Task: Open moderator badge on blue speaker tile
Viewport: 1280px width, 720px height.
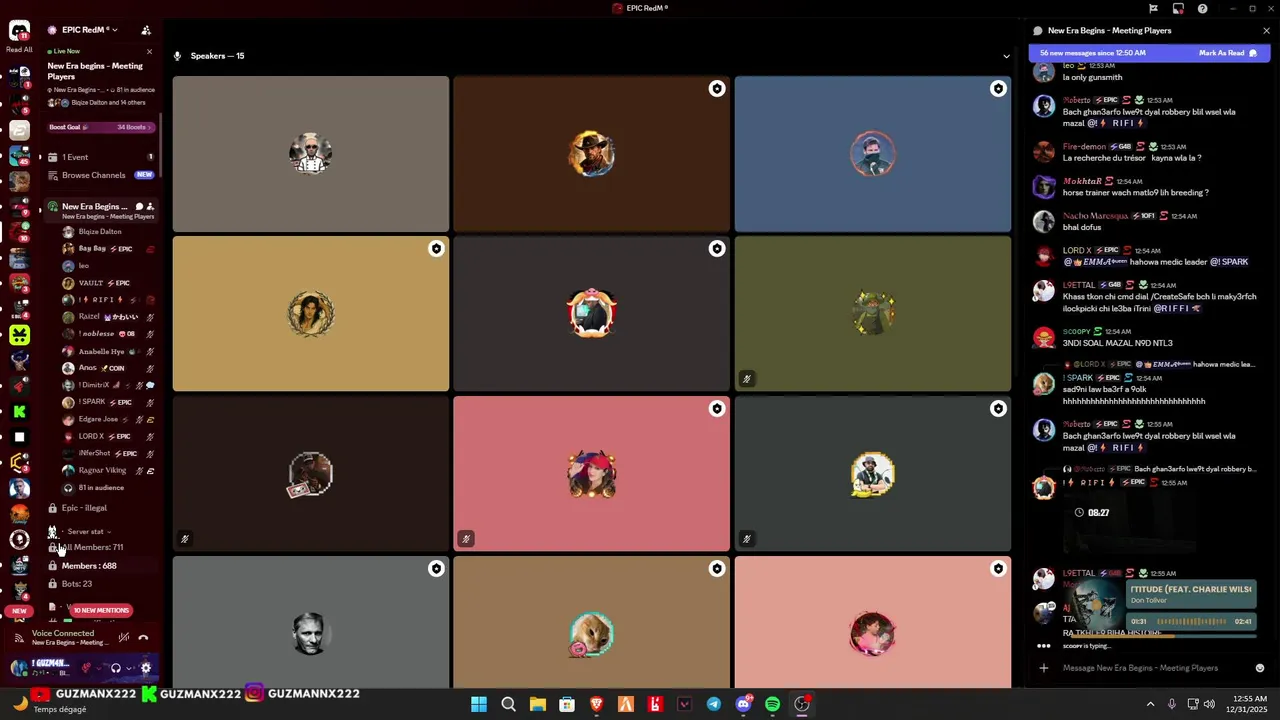Action: pos(998,89)
